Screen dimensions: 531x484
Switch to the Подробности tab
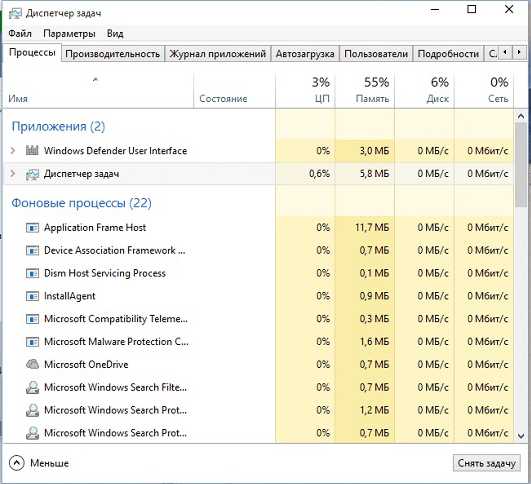448,54
